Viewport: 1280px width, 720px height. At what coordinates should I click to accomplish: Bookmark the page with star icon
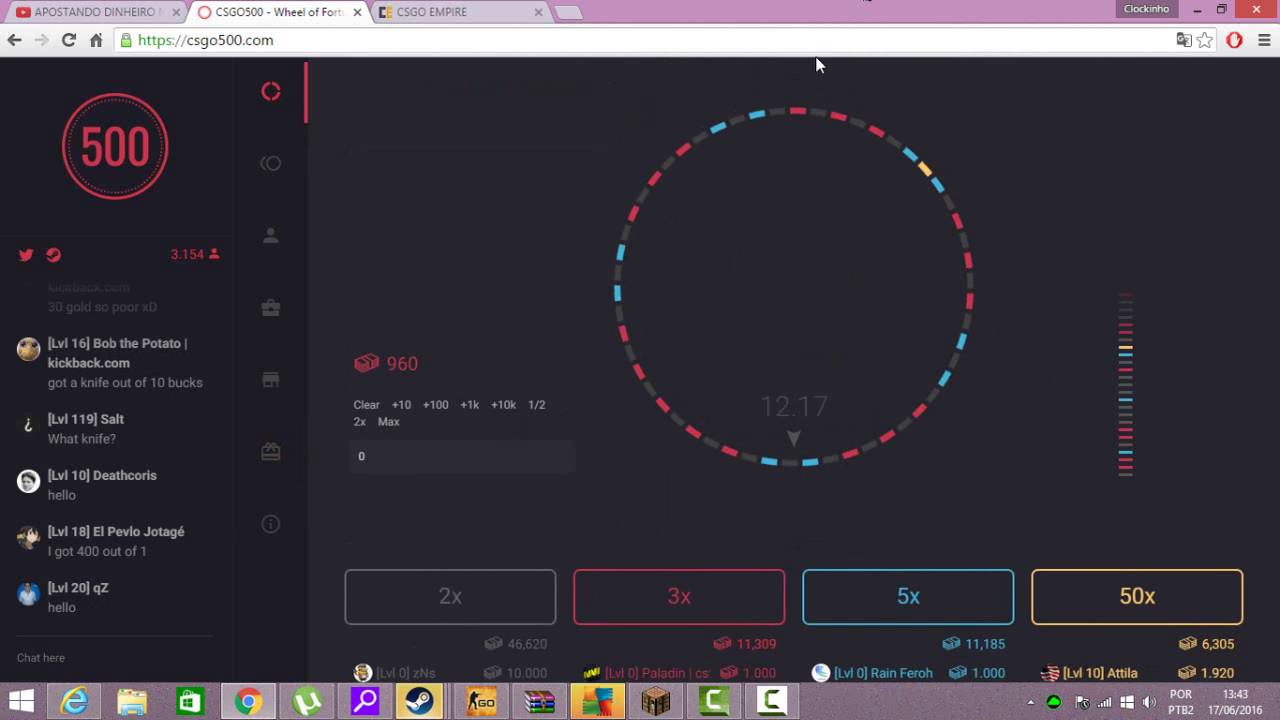pos(1205,40)
